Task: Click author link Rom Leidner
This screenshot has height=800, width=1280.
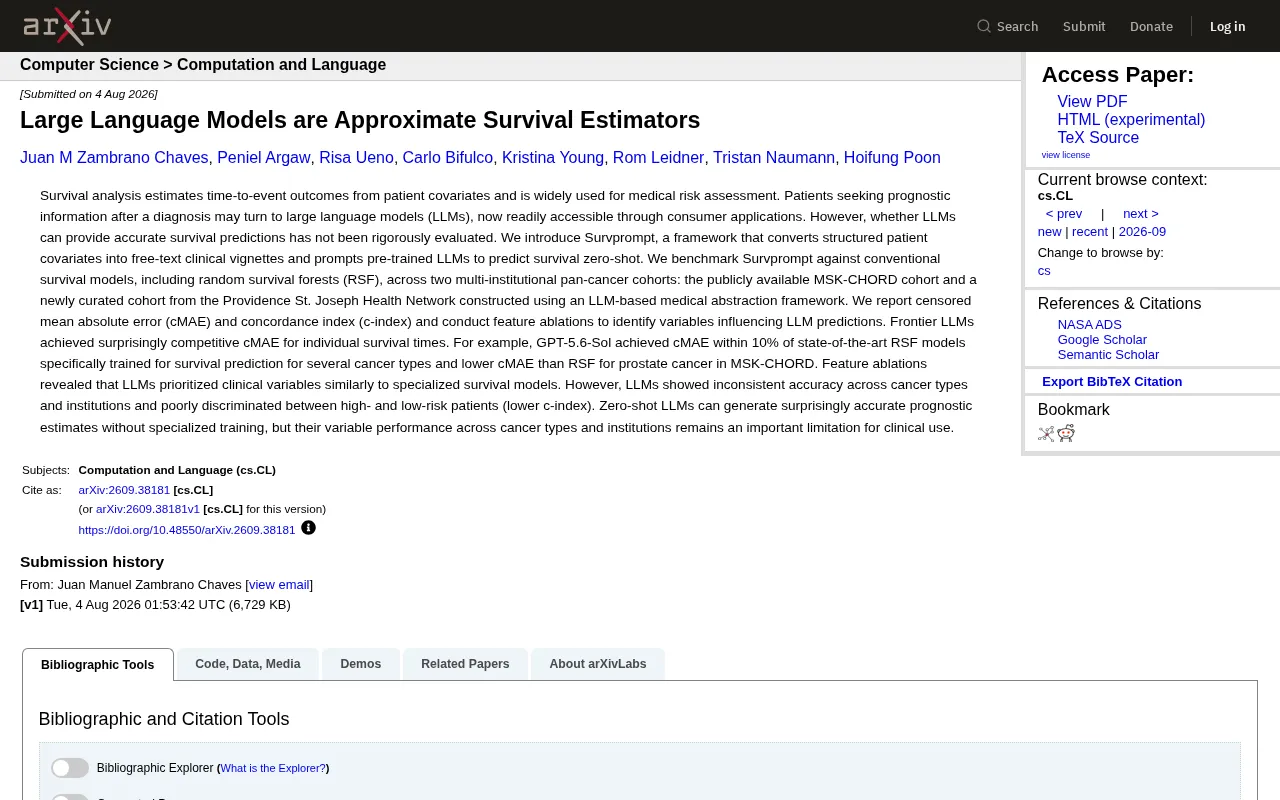Action: 658,158
